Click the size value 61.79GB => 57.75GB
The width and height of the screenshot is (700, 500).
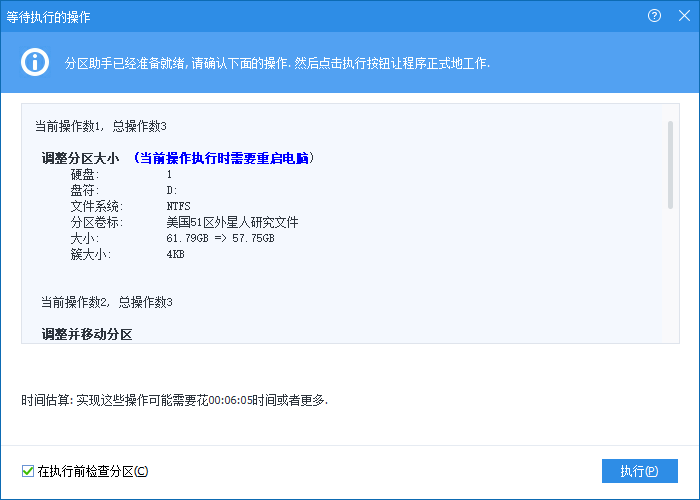tap(221, 238)
